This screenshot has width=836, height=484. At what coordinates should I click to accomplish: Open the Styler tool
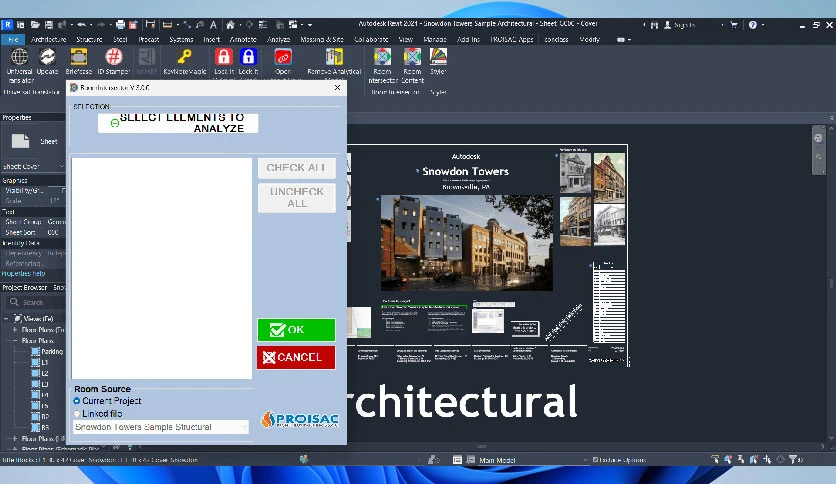click(438, 61)
